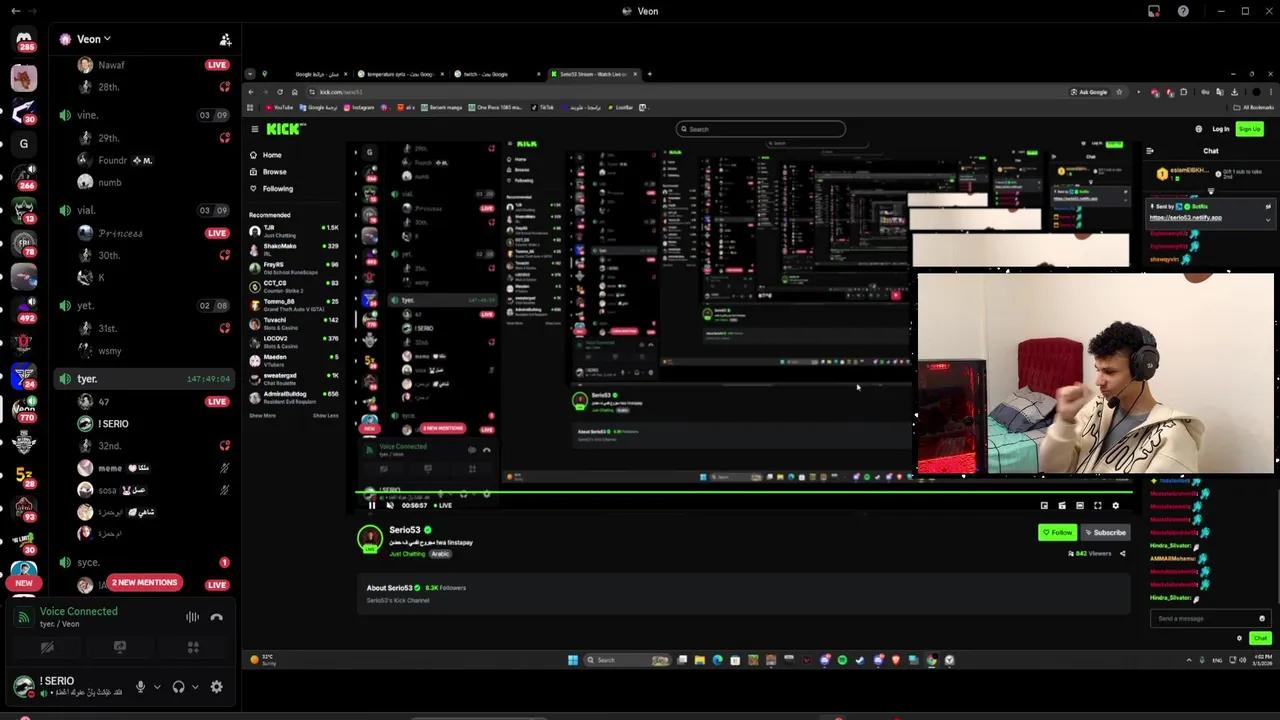Viewport: 1280px width, 720px height.
Task: Open the server with 492 unread badge
Action: pos(24,308)
